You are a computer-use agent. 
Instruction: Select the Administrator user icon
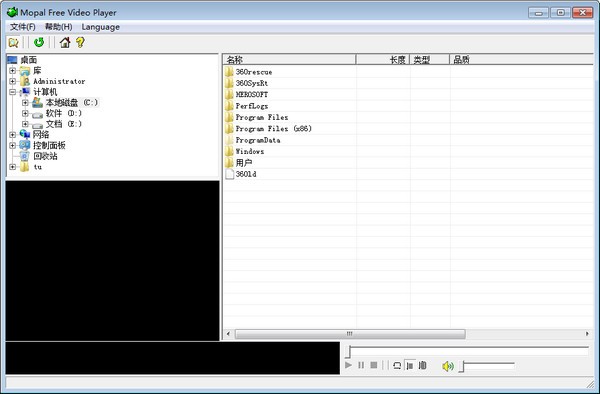tap(25, 81)
